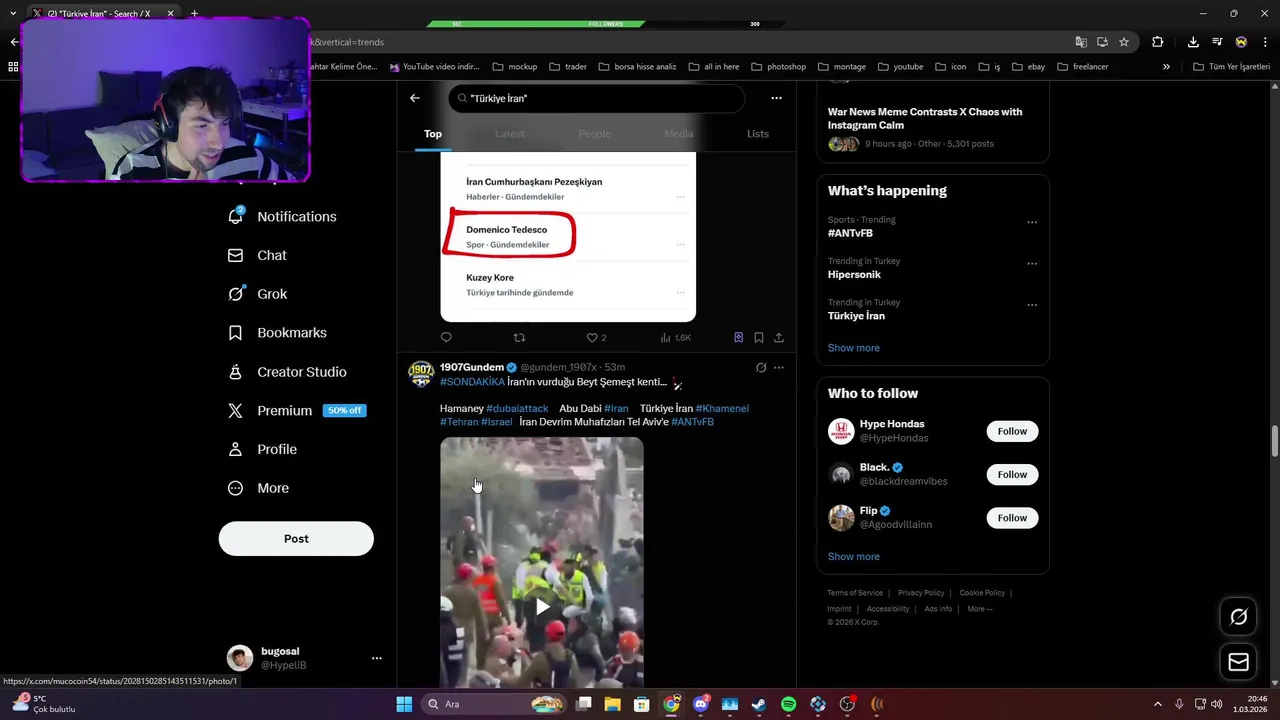The height and width of the screenshot is (720, 1280).
Task: Open Premium from the sidebar
Action: [x=296, y=411]
